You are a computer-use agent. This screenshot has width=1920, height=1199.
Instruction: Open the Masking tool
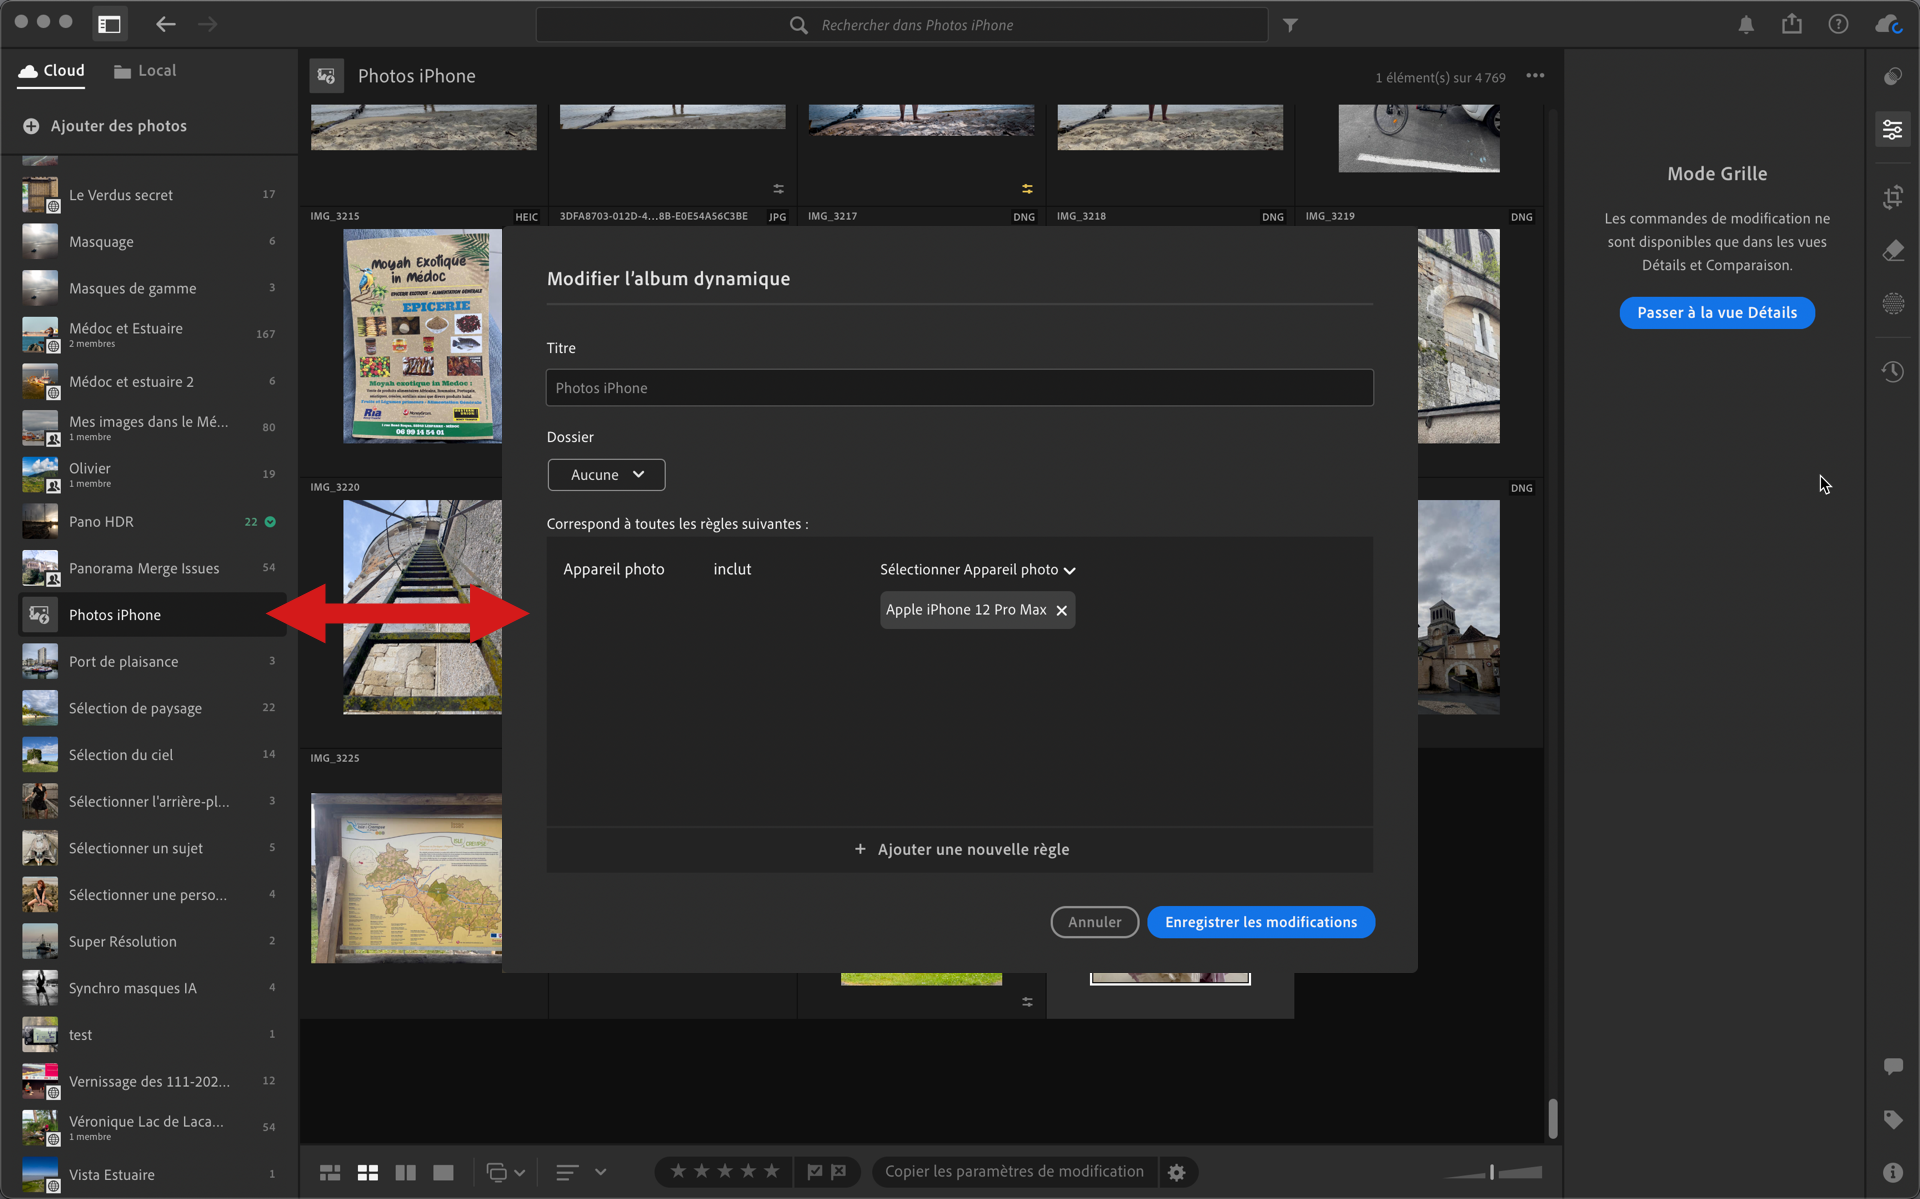click(1893, 303)
